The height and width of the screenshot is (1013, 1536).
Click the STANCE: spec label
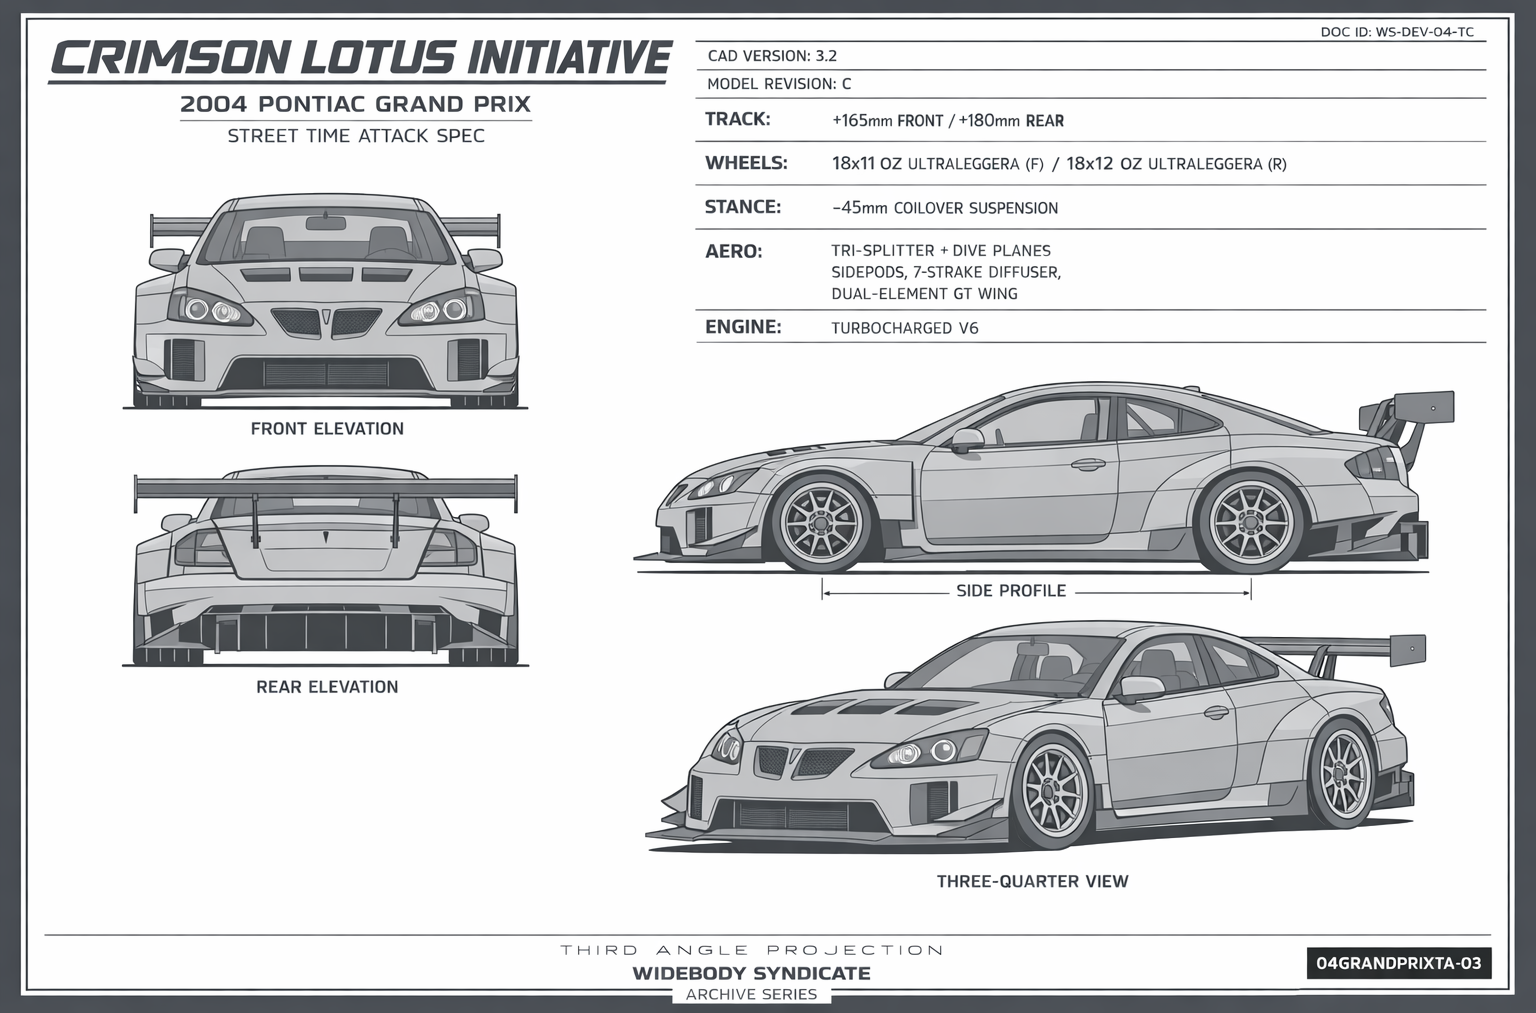[x=742, y=207]
